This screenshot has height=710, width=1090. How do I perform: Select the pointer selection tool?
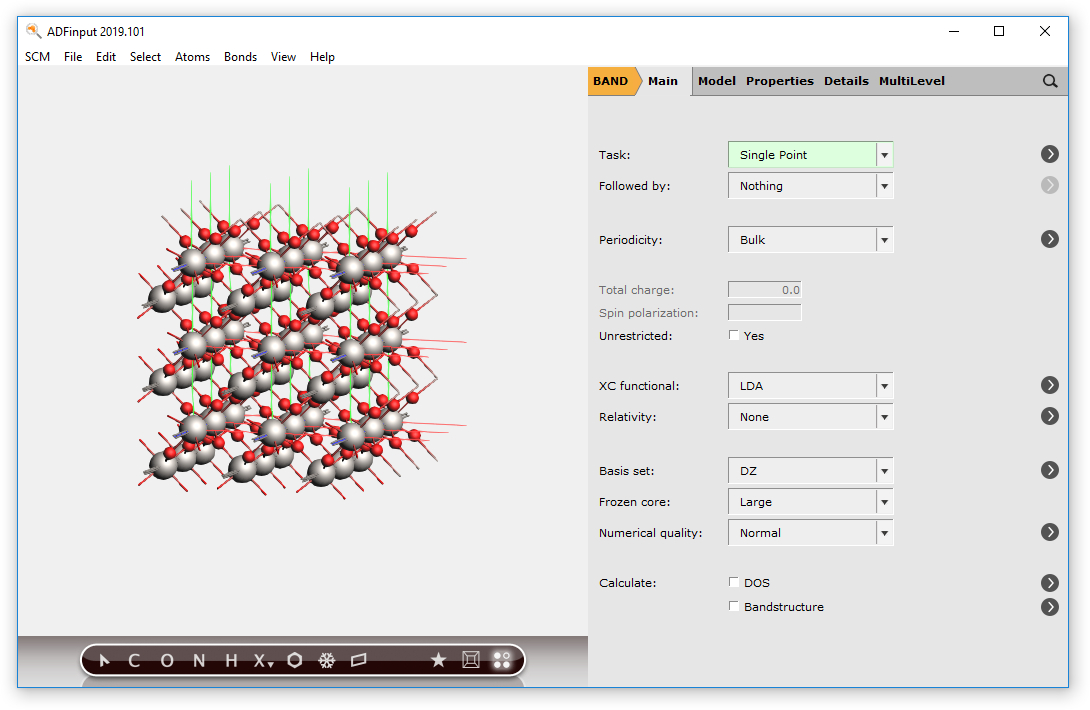105,660
